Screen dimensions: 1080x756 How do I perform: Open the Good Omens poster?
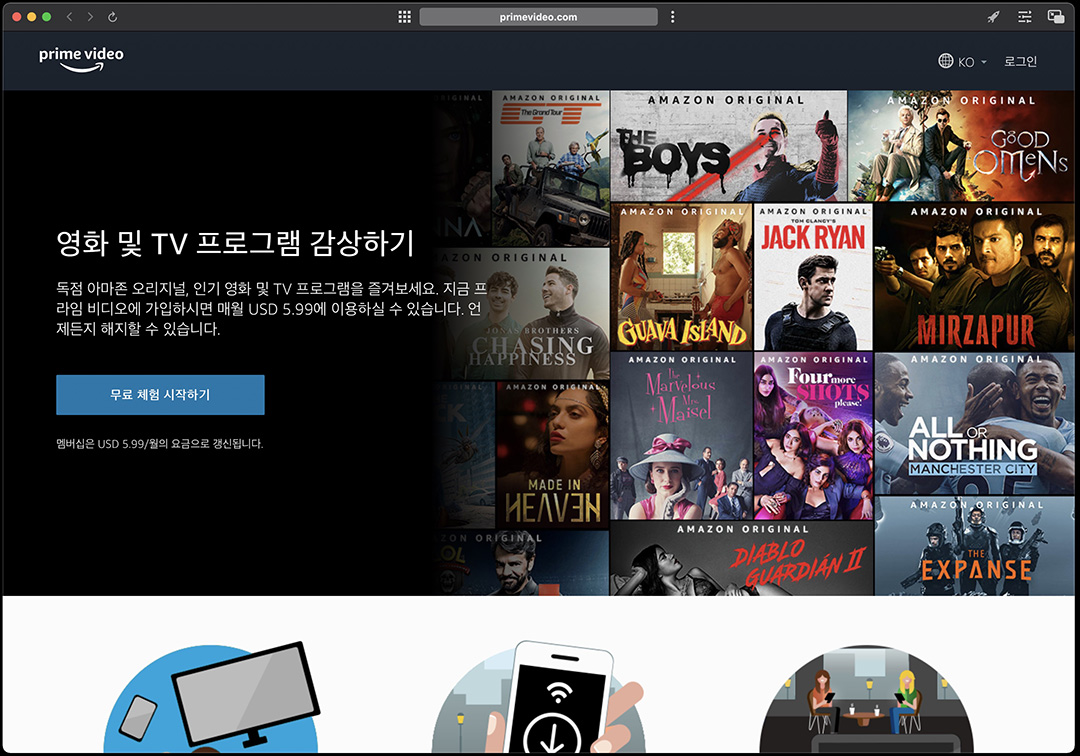click(x=961, y=146)
